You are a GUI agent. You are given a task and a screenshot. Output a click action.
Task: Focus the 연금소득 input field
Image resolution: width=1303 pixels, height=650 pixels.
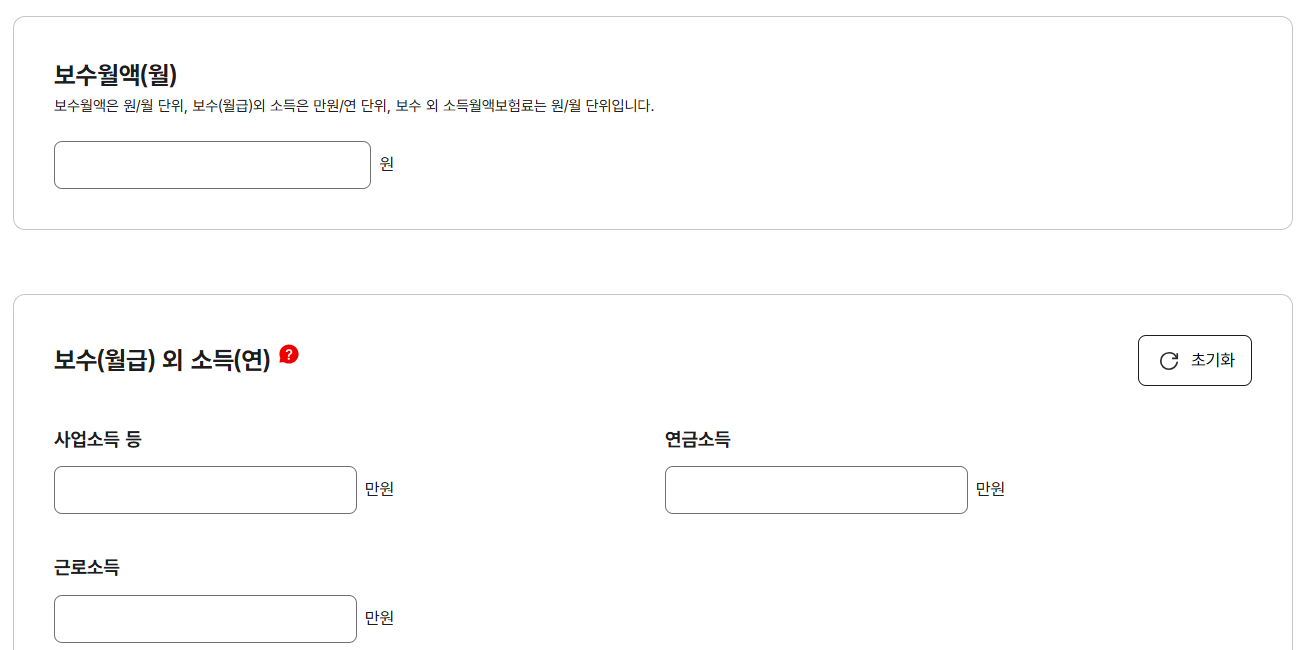(815, 490)
